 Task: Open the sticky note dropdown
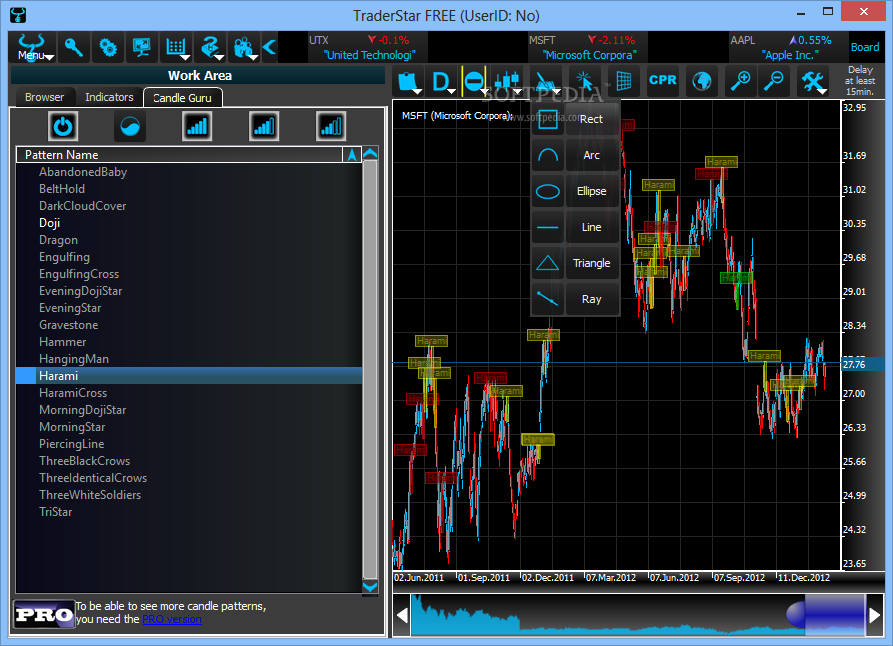tap(409, 81)
